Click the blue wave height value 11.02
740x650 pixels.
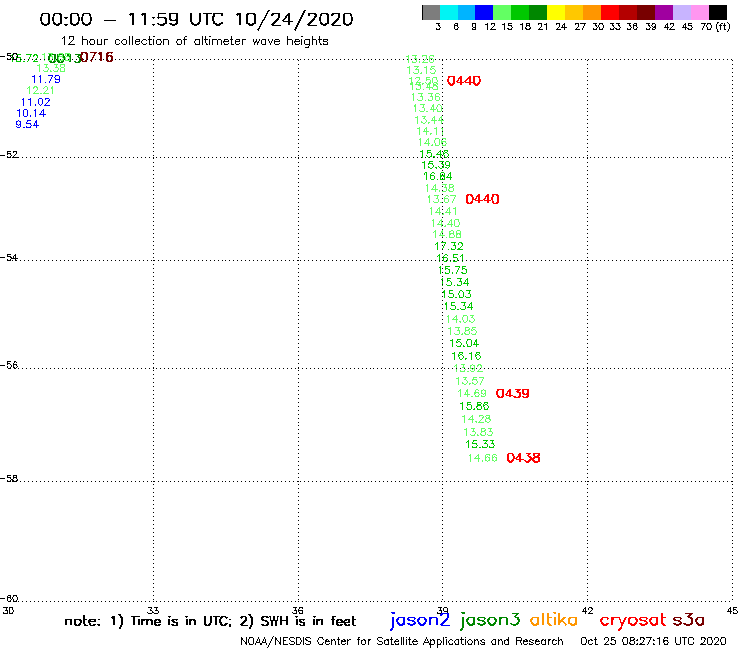pos(35,102)
